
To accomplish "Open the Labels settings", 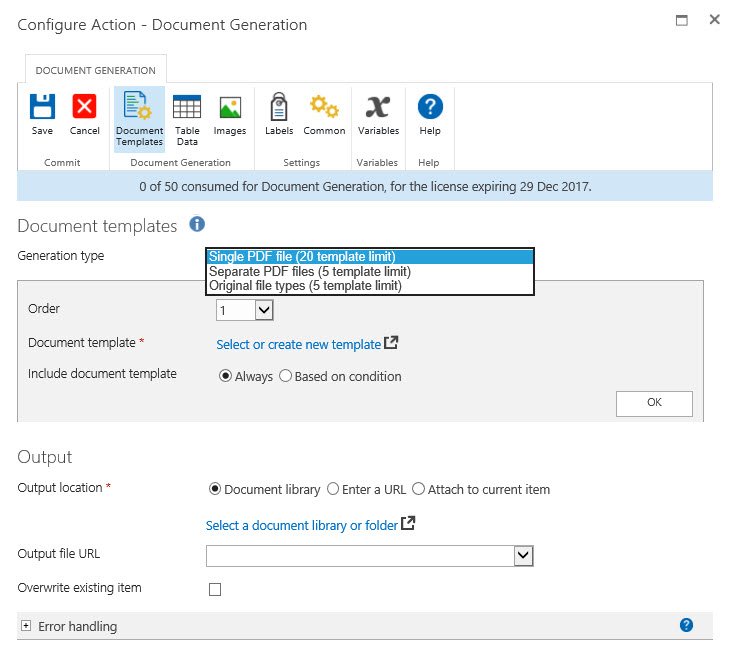I will pos(279,114).
